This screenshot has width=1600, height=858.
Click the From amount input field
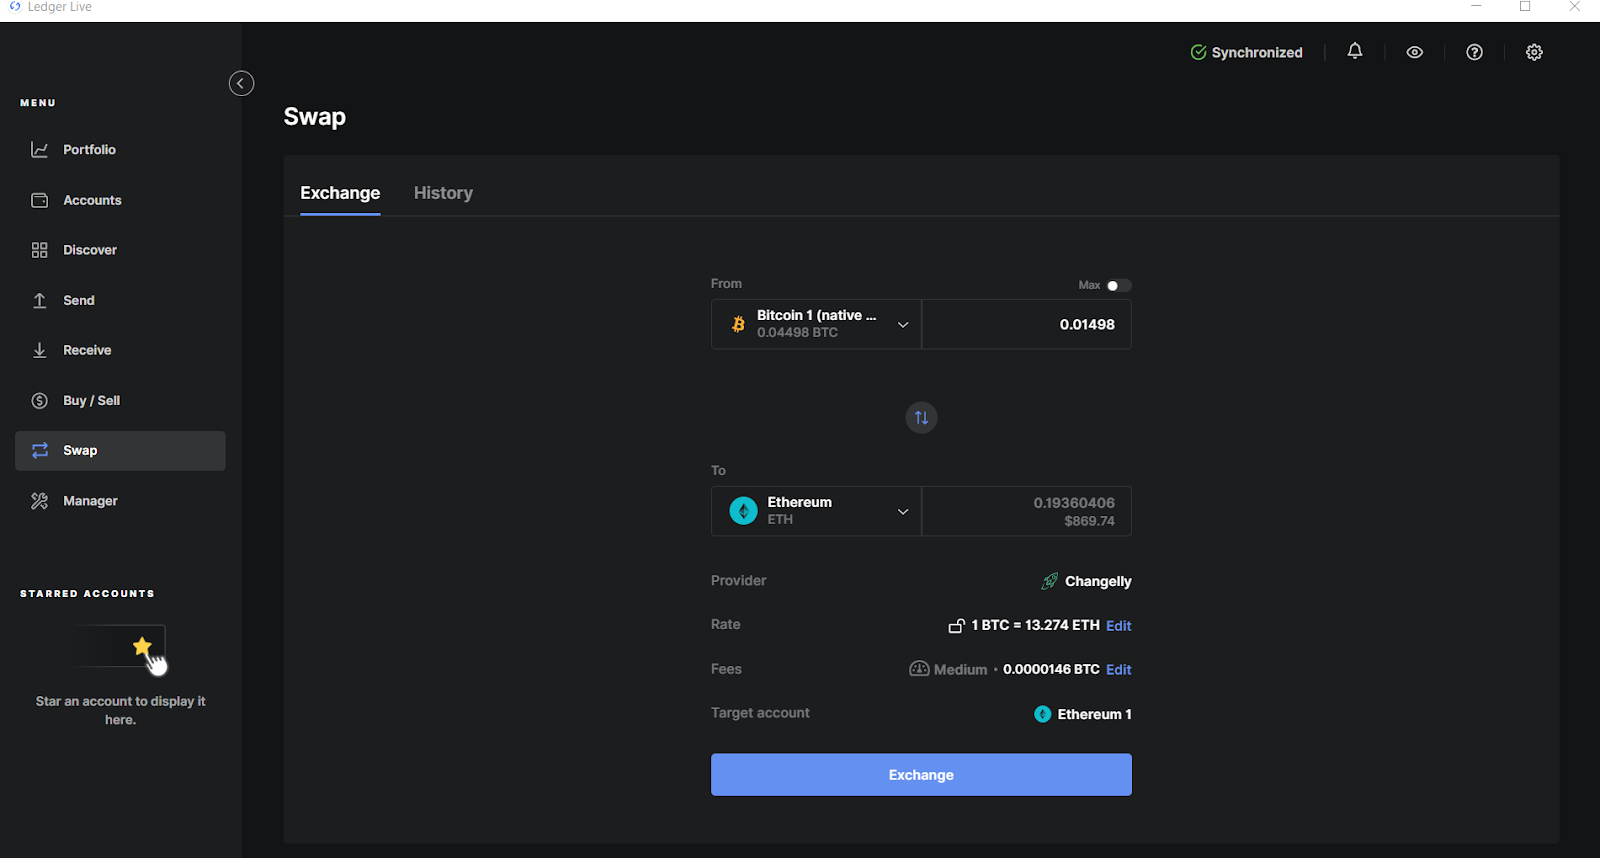tap(1026, 324)
